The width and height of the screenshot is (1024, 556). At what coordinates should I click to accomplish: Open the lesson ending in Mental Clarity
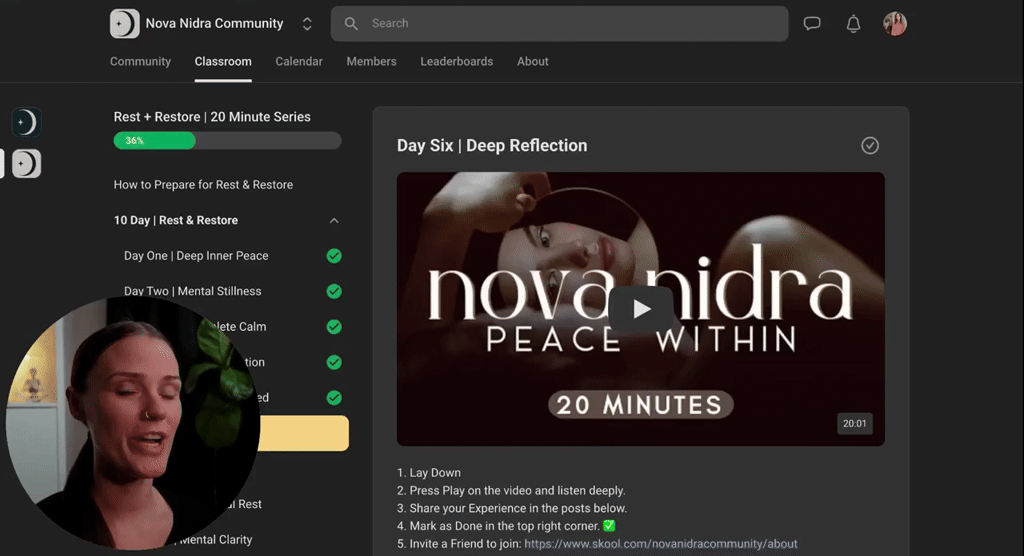click(x=216, y=540)
